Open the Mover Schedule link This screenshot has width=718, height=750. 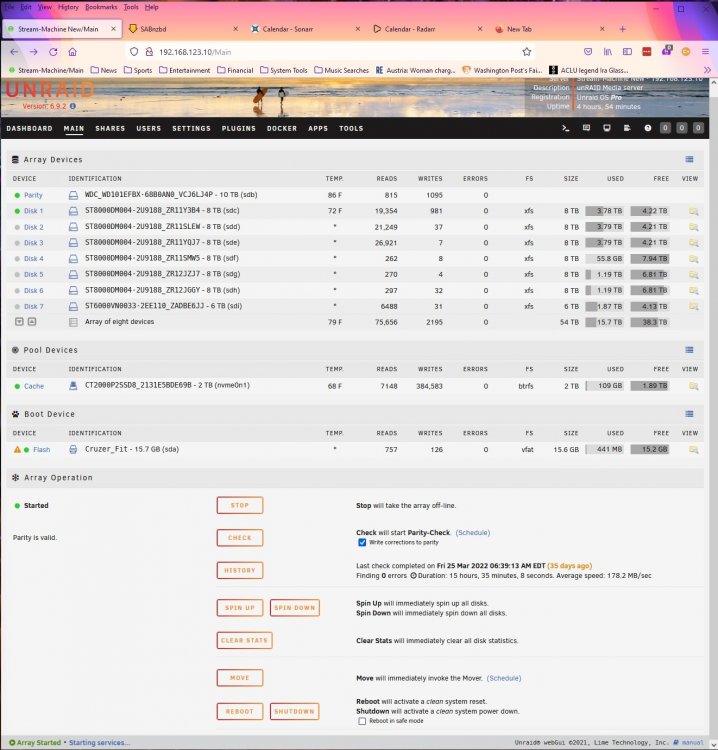(x=504, y=678)
